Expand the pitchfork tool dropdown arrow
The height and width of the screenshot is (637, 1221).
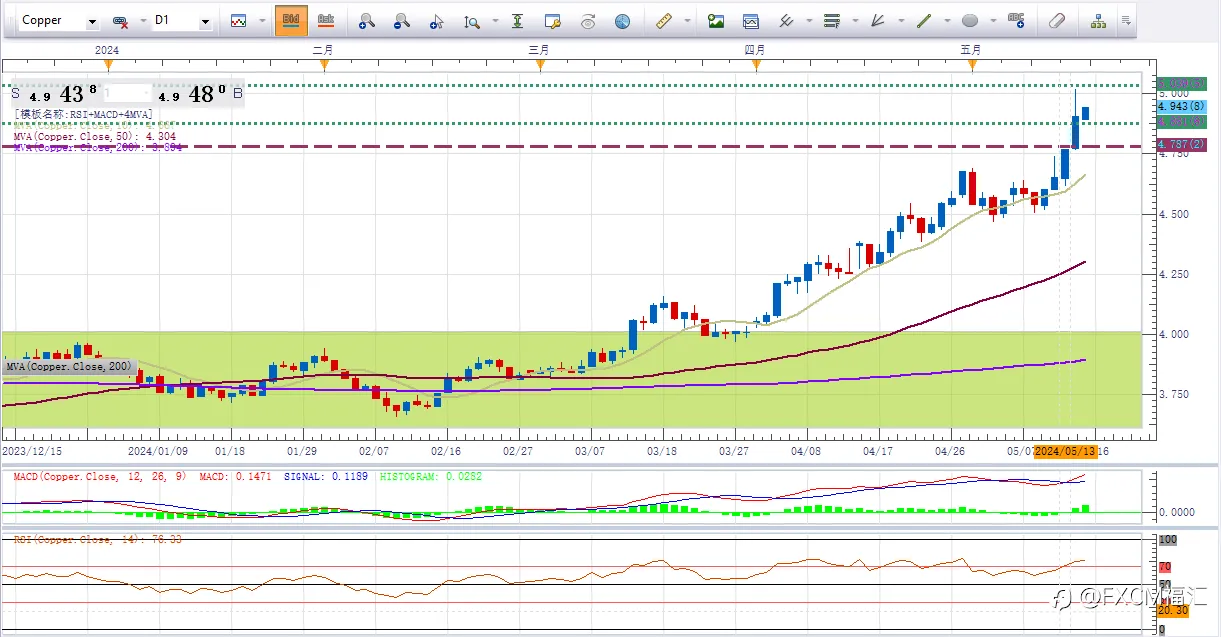click(808, 21)
